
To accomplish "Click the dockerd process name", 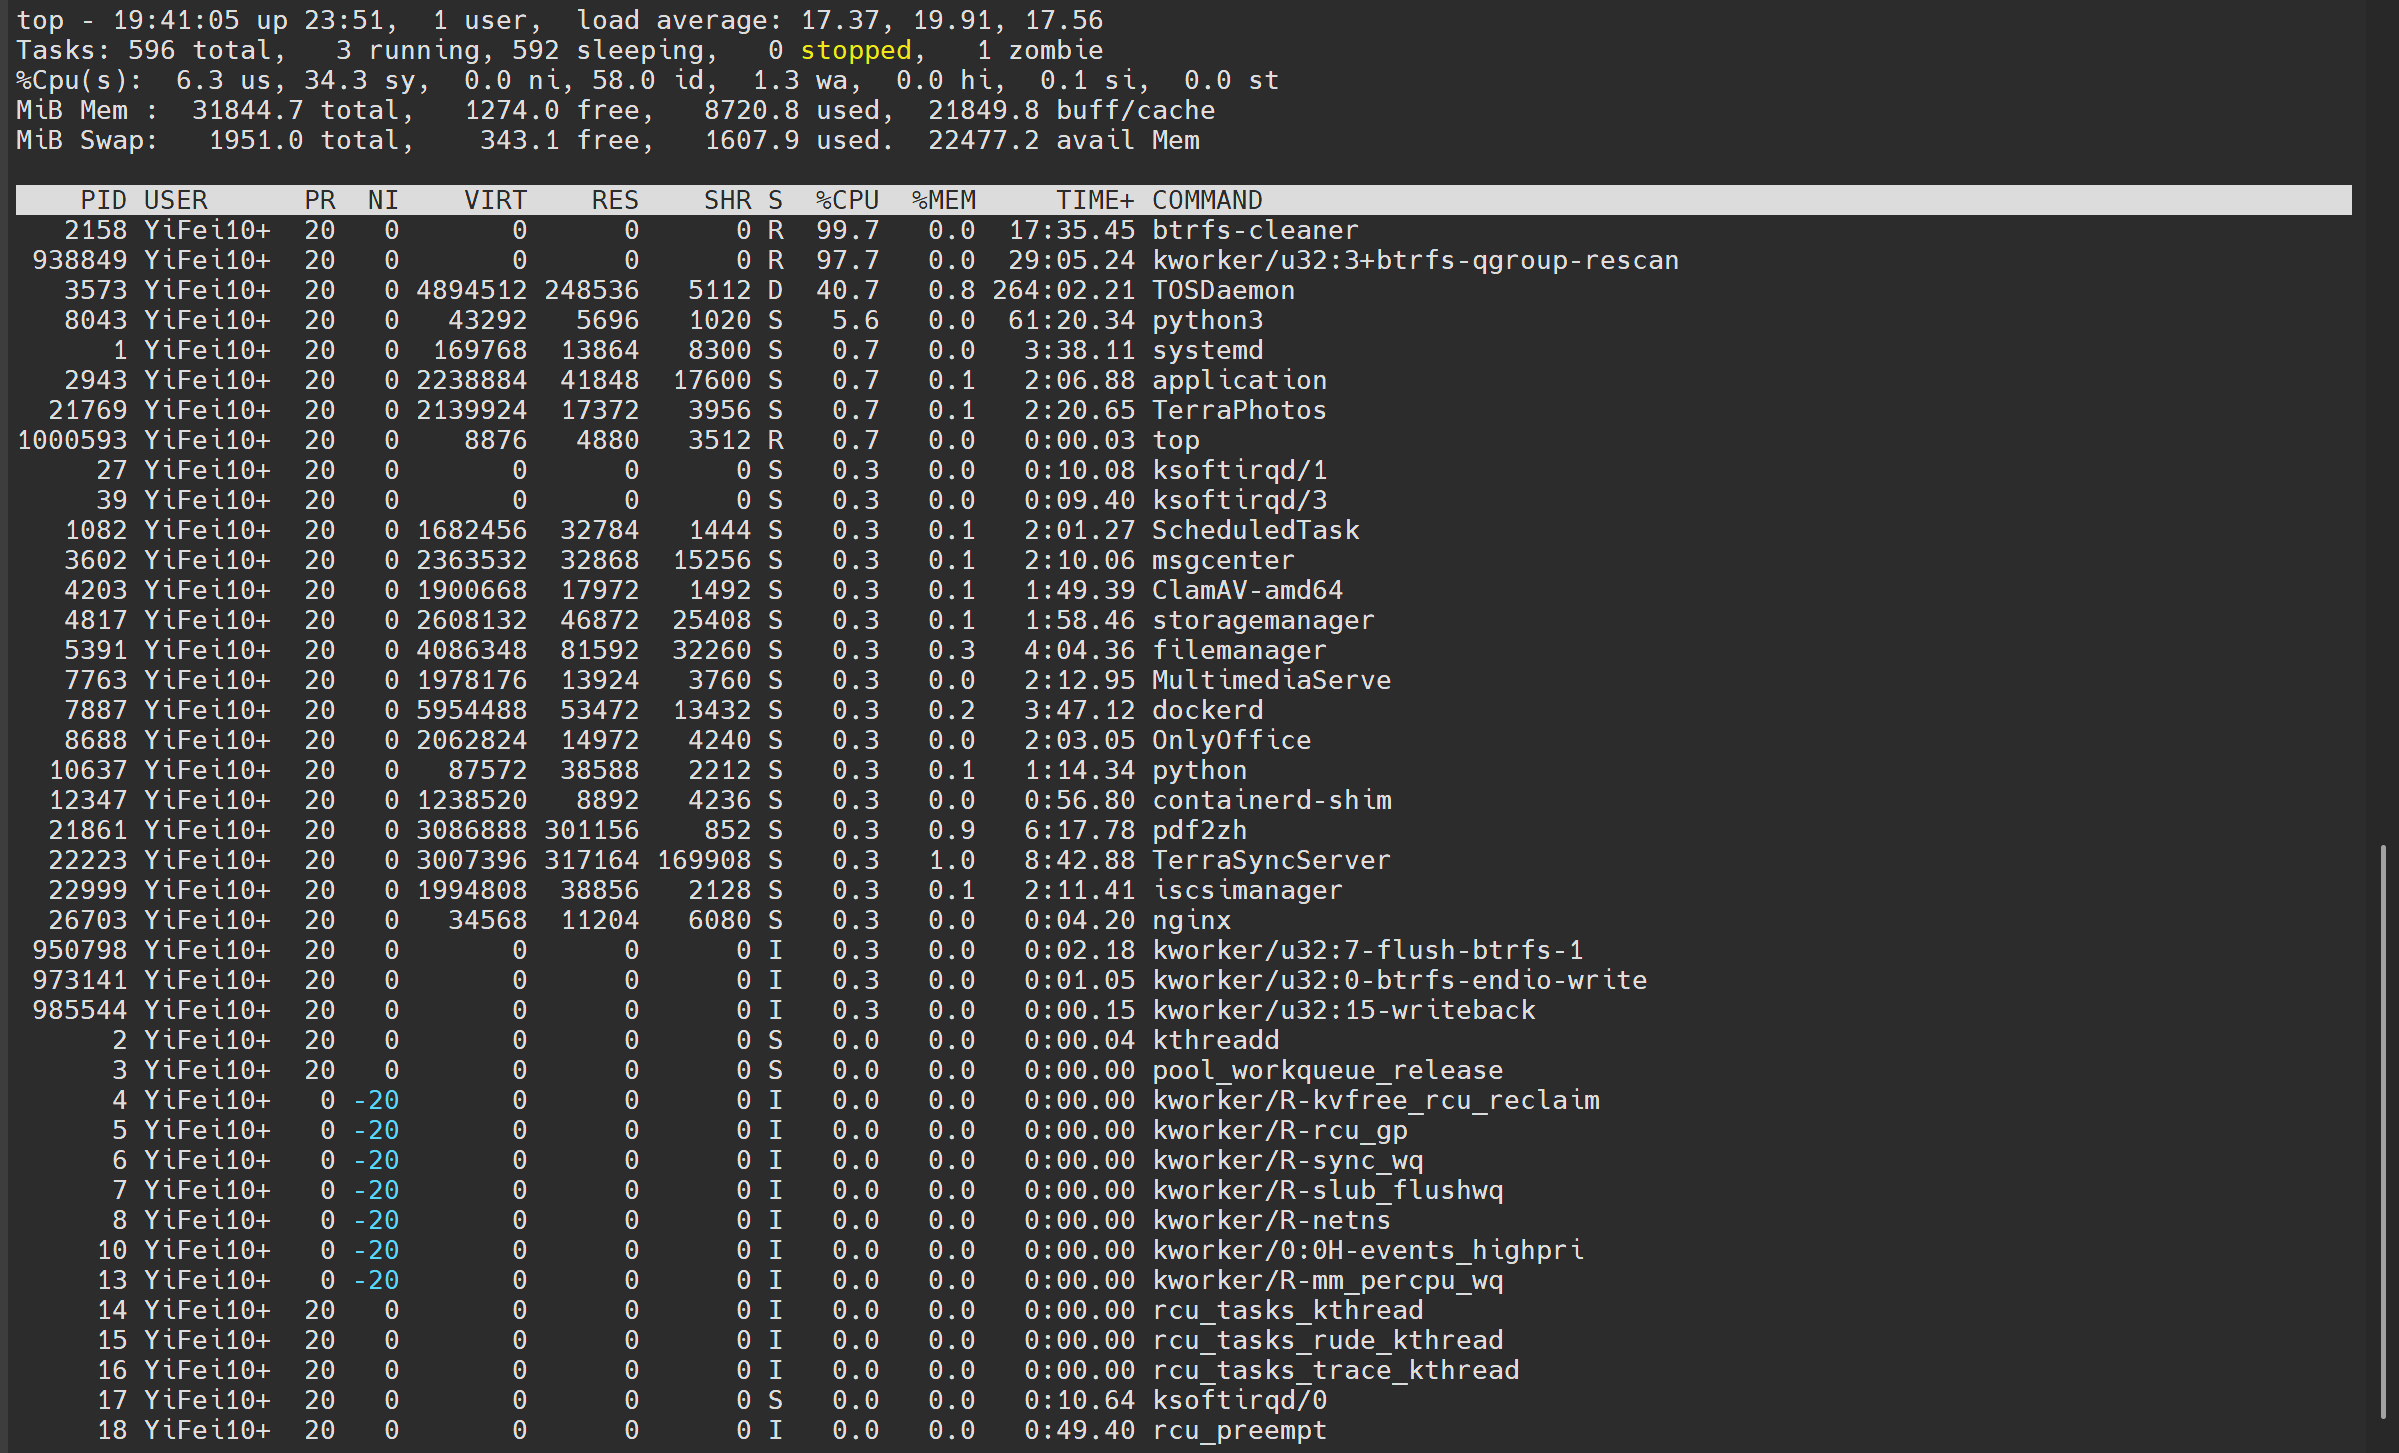I will [1206, 710].
